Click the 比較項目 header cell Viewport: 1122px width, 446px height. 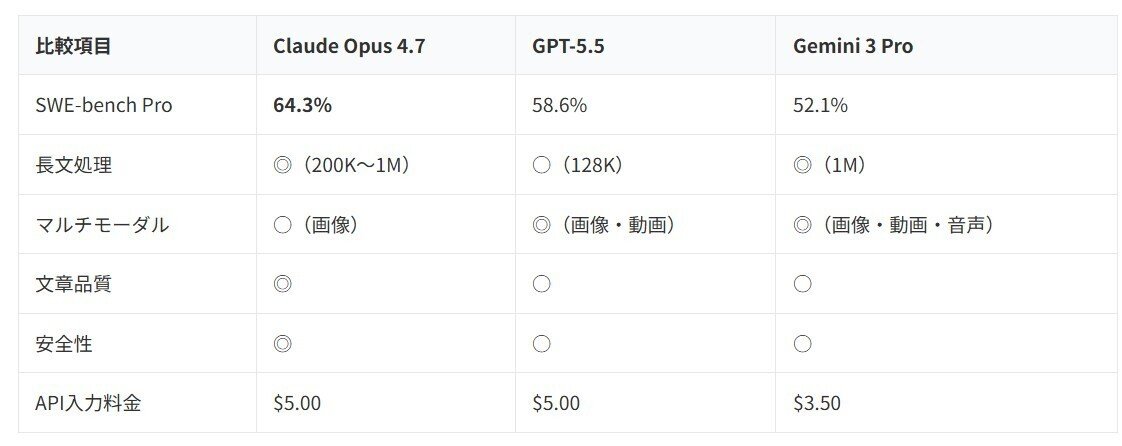coord(73,46)
